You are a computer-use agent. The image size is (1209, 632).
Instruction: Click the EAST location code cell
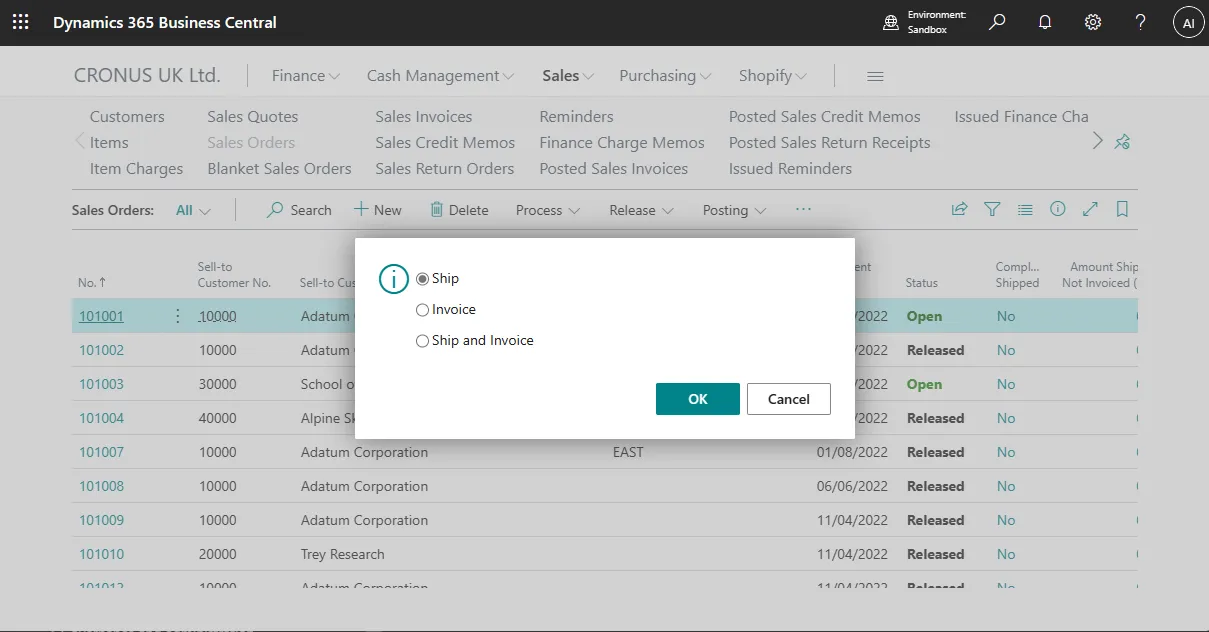[x=628, y=452]
